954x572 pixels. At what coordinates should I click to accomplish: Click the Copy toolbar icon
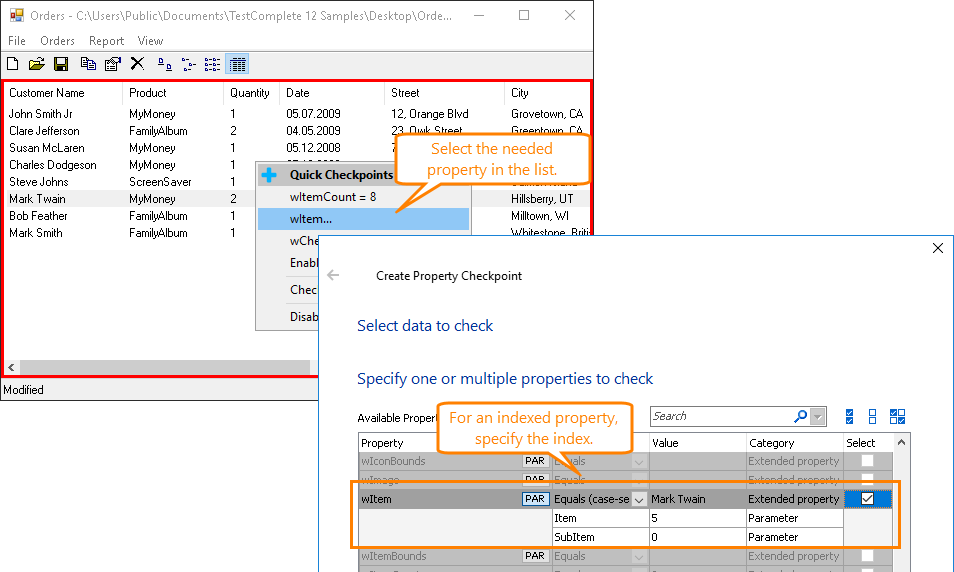tap(88, 64)
